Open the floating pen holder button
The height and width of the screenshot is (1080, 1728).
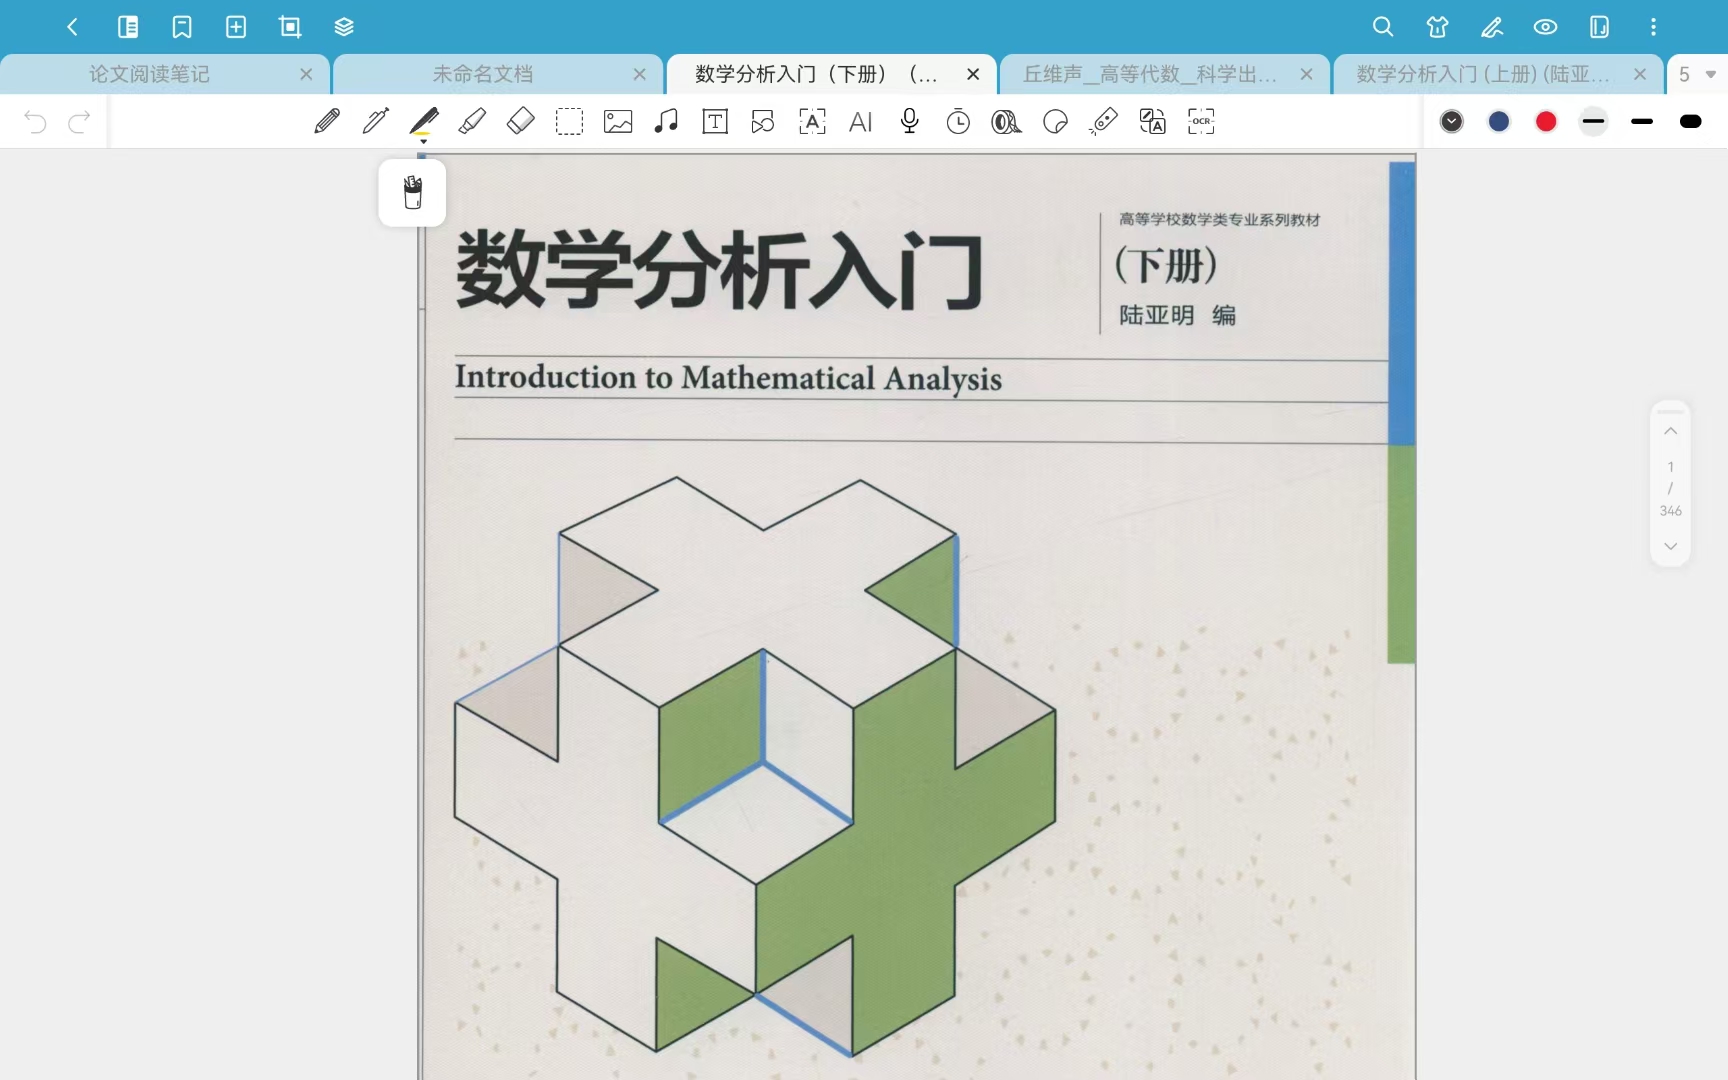click(412, 192)
